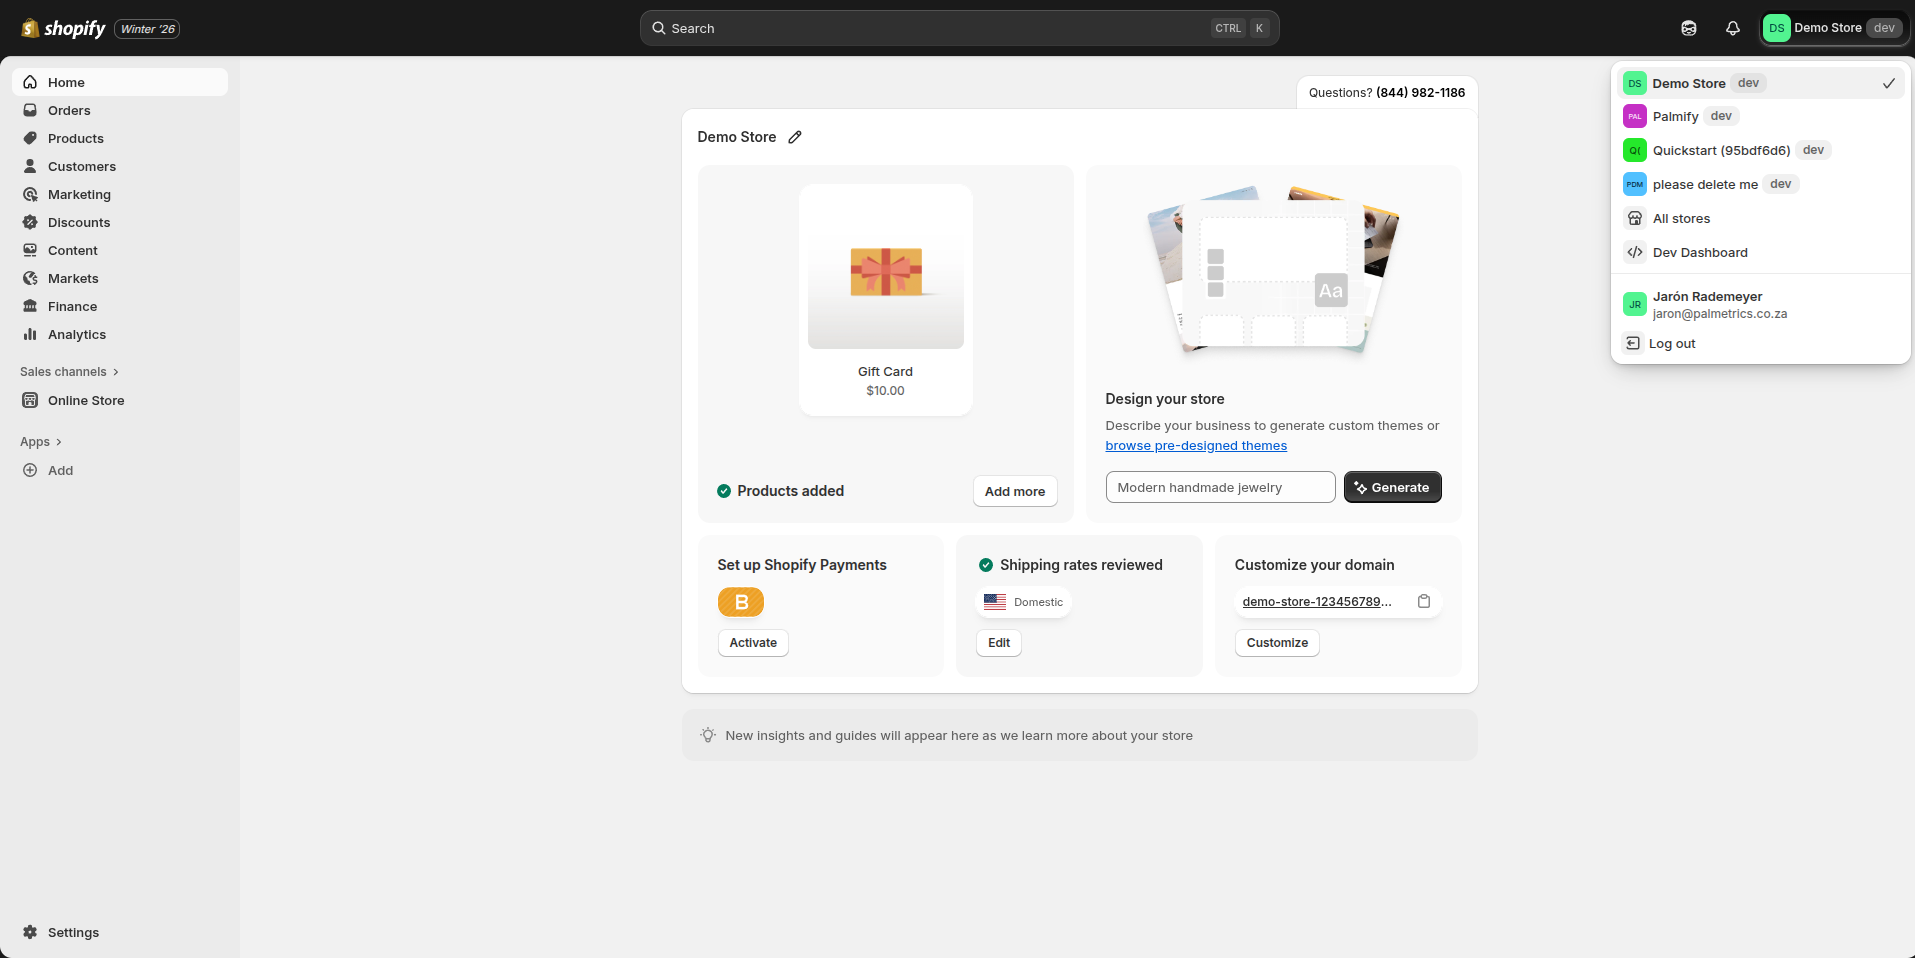The width and height of the screenshot is (1915, 961).
Task: Click the pencil icon beside Demo Store
Action: pos(795,137)
